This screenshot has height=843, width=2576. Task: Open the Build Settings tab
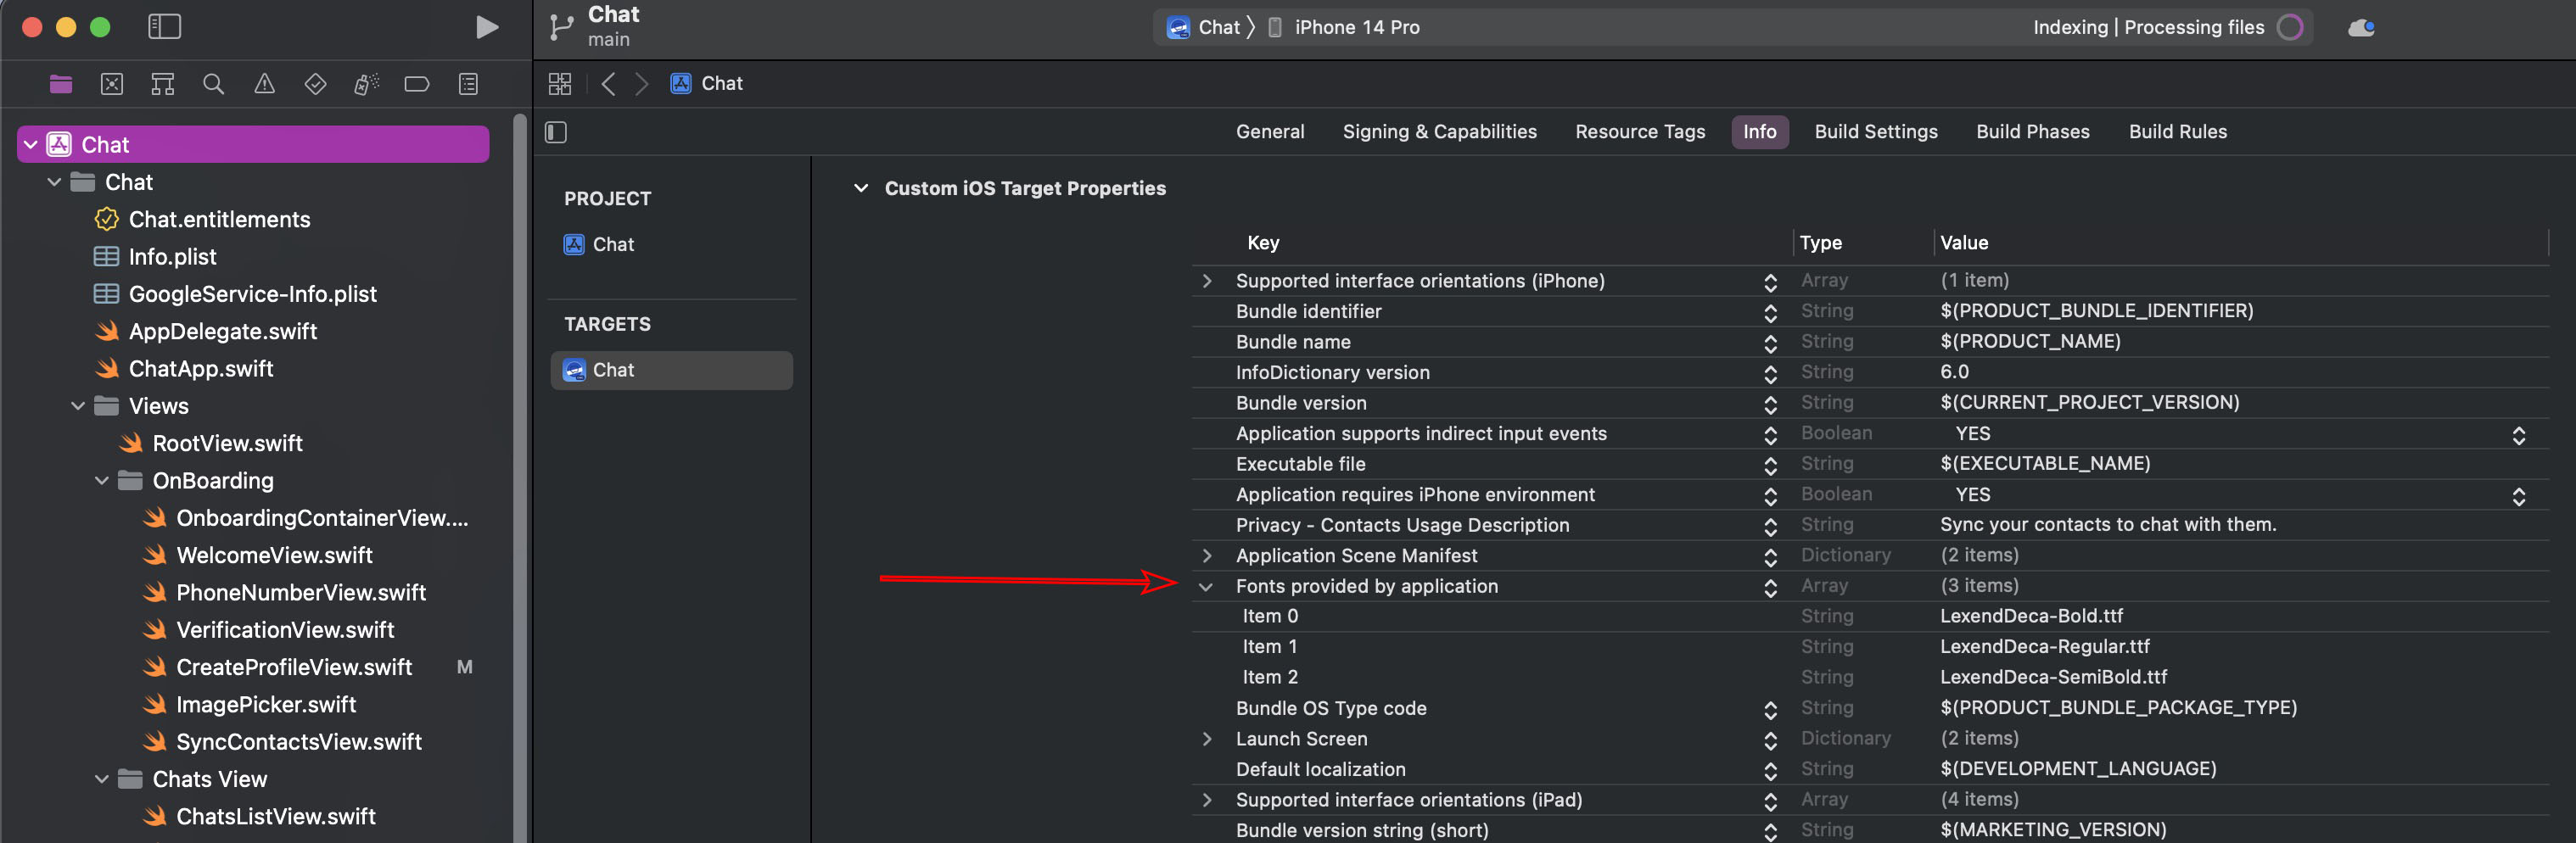(1876, 132)
